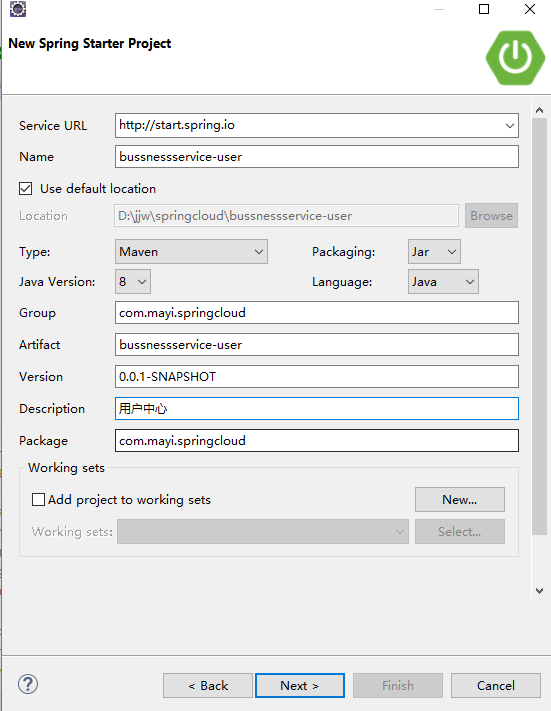
Task: Click the Java Version: label
Action: [x=57, y=282]
